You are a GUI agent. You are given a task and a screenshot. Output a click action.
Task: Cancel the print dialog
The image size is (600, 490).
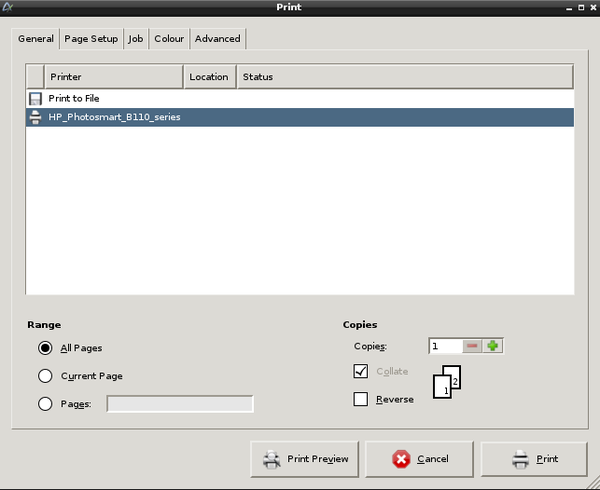click(419, 459)
